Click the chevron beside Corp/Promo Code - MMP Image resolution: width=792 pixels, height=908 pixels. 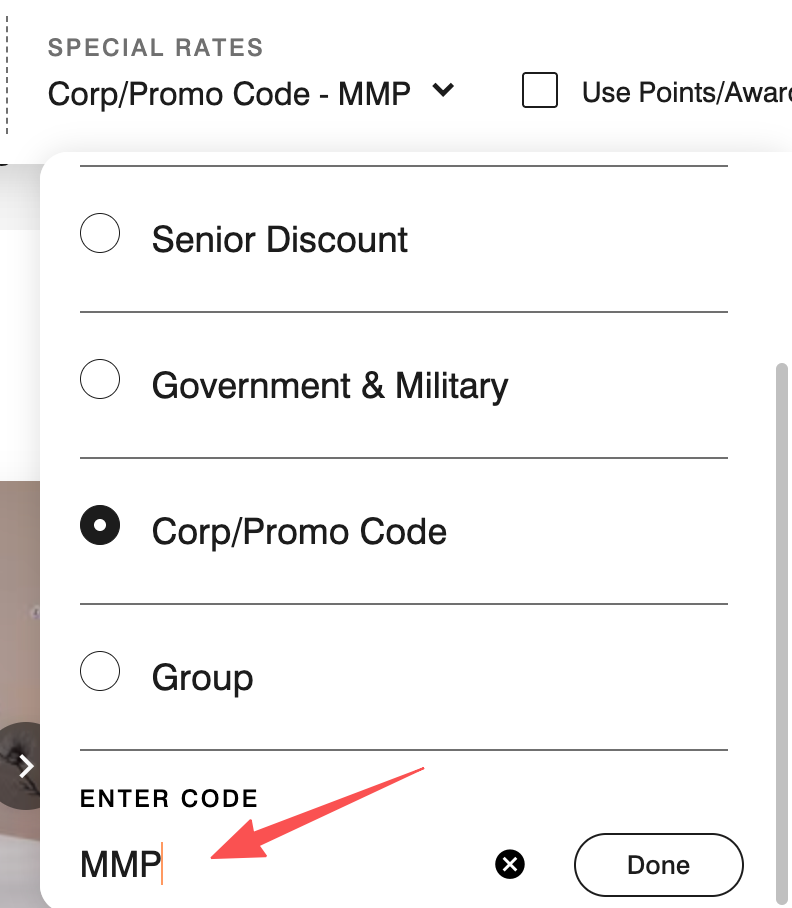(443, 91)
